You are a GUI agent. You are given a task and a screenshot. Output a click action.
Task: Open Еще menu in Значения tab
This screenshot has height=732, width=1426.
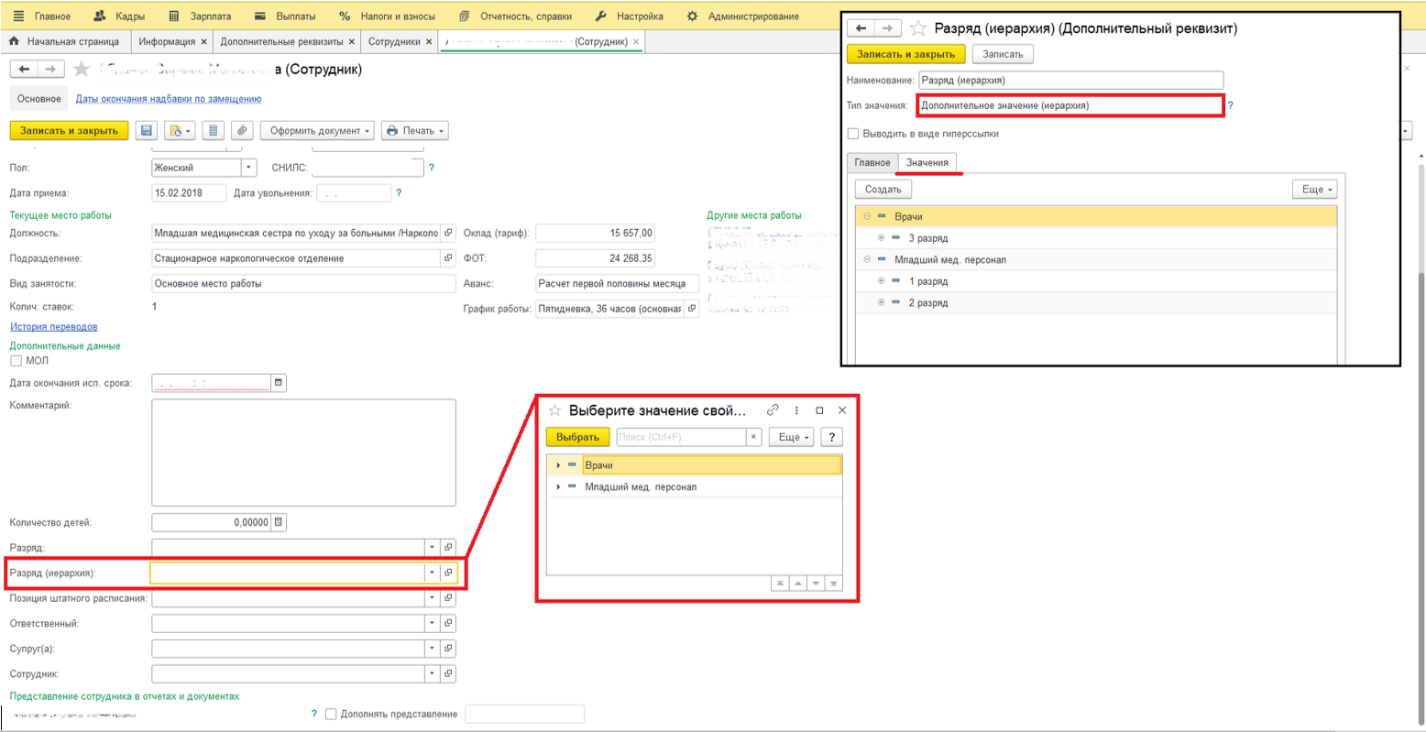coord(1314,189)
